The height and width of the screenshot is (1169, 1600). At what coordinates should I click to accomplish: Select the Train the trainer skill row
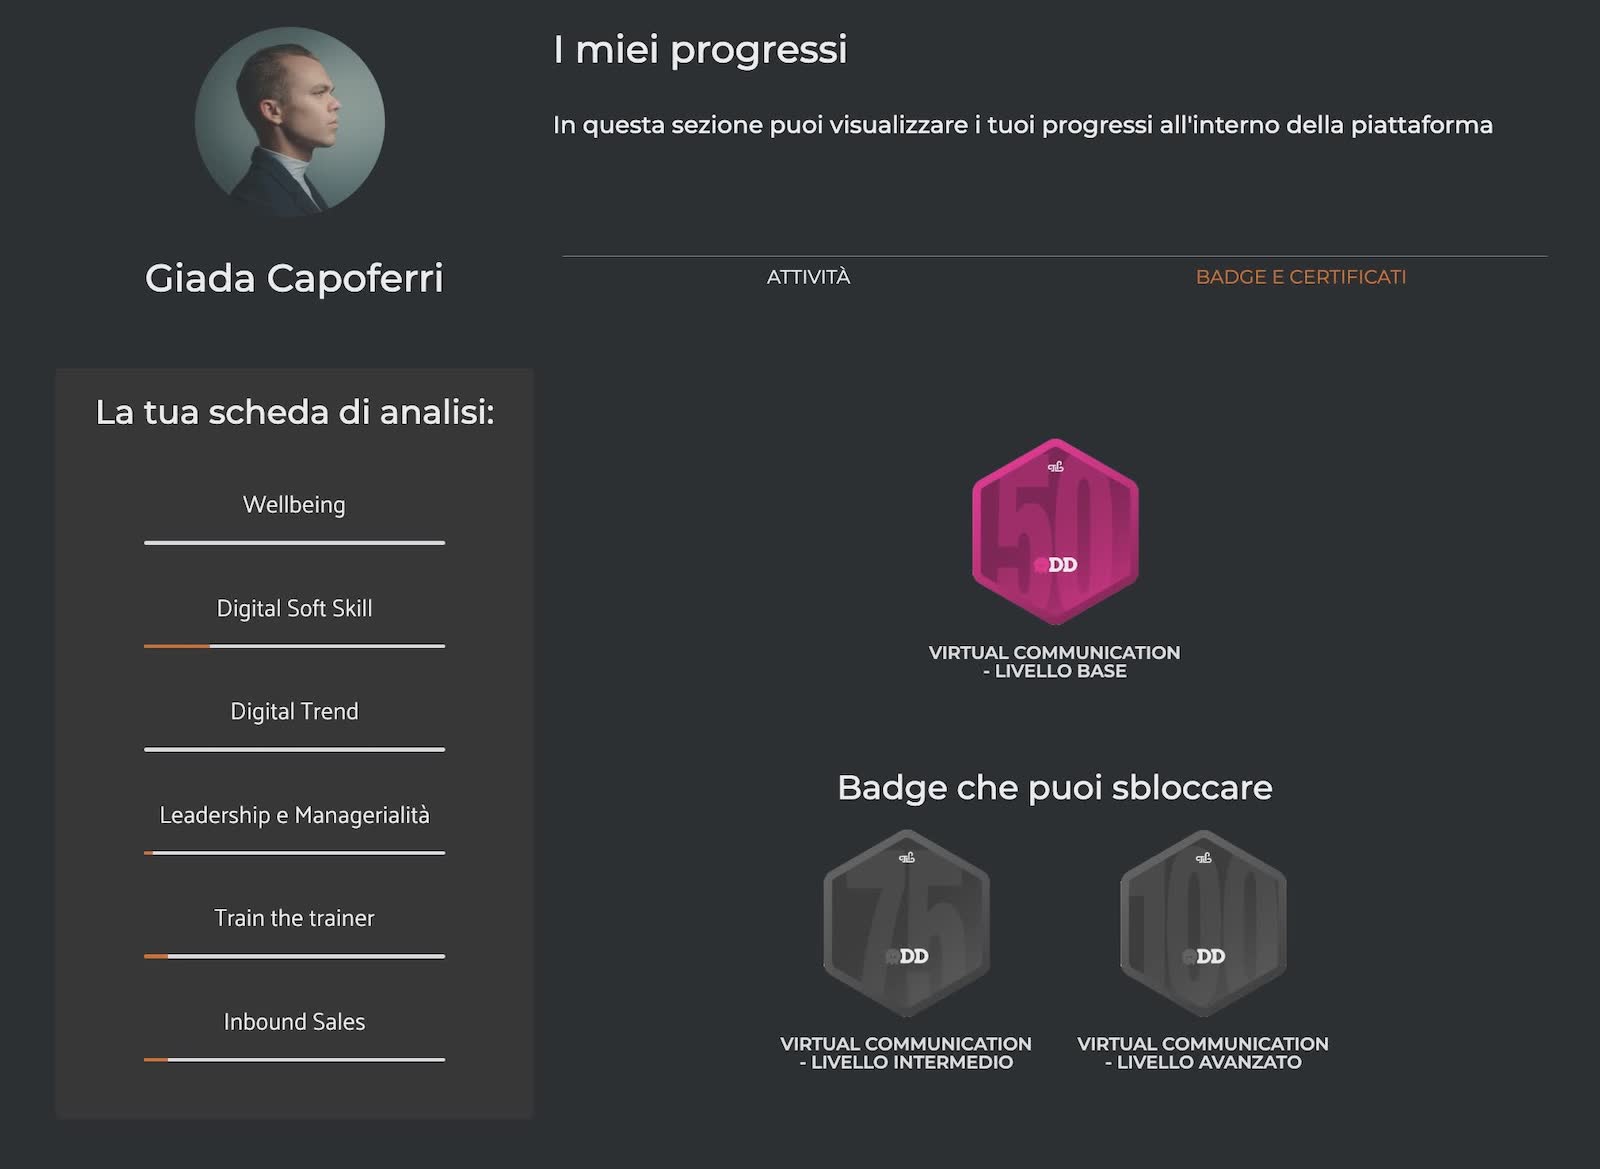(294, 917)
